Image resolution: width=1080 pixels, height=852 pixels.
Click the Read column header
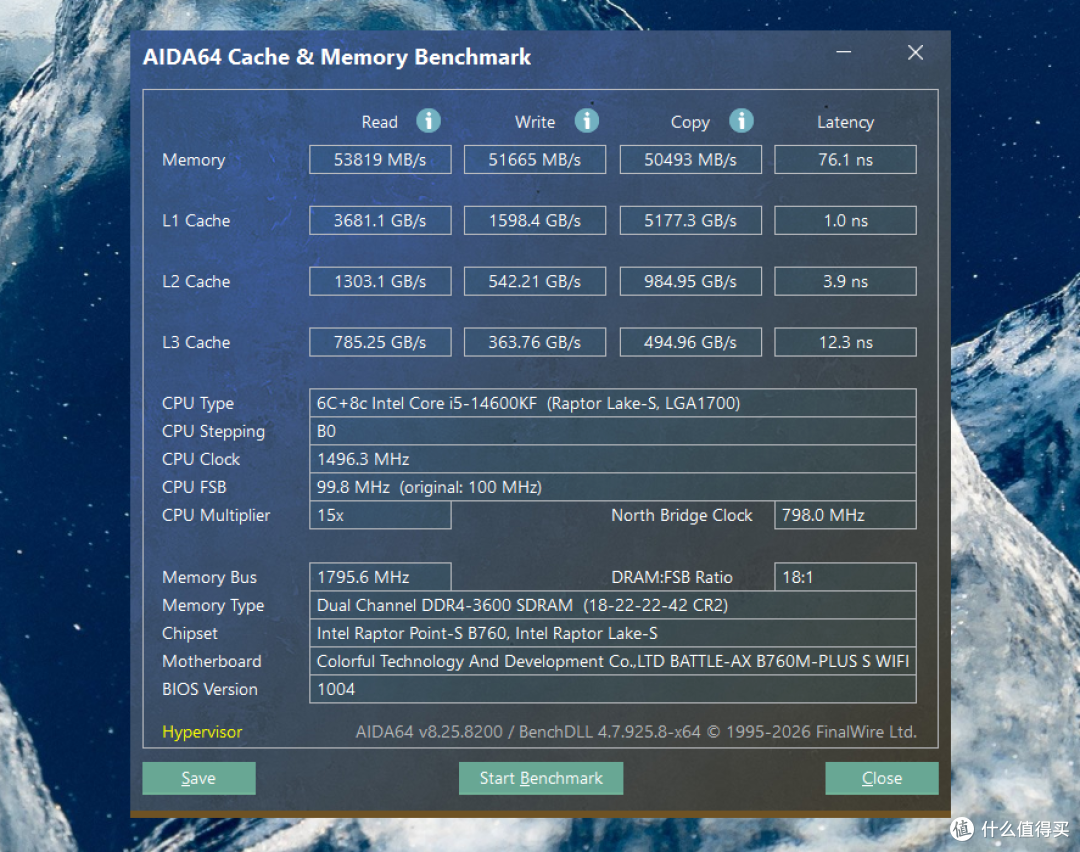(x=380, y=123)
